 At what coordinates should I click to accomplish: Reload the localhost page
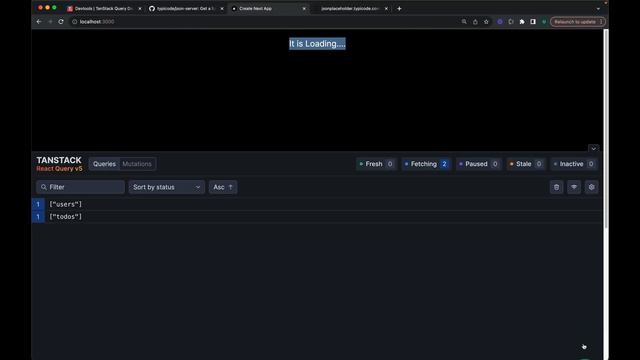61,22
